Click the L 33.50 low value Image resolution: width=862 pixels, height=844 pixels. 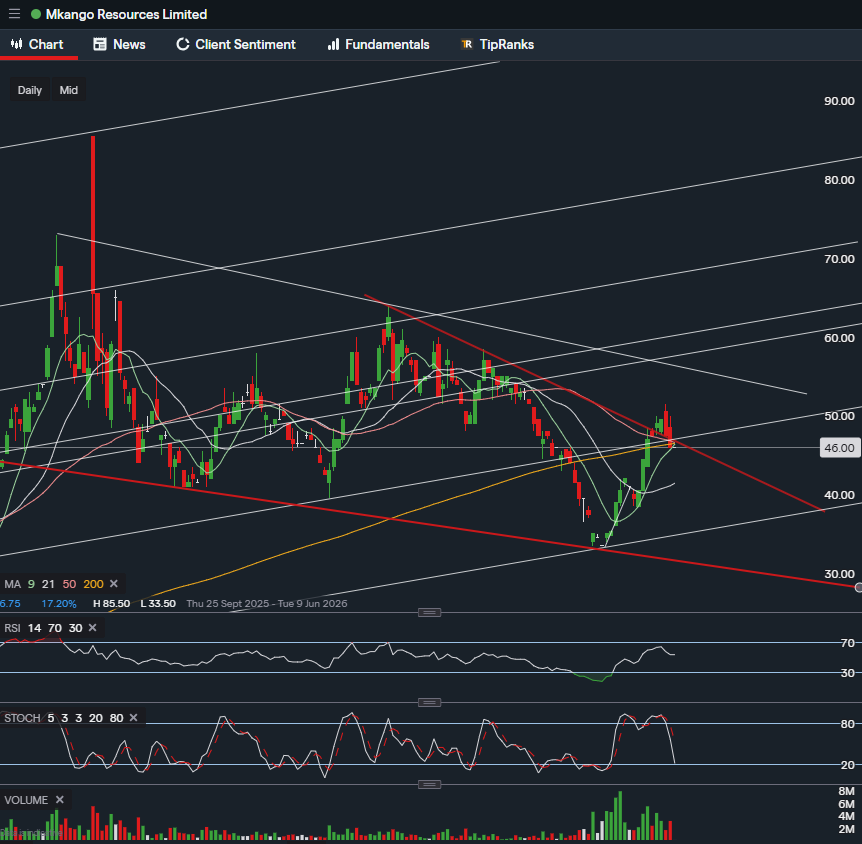(158, 604)
